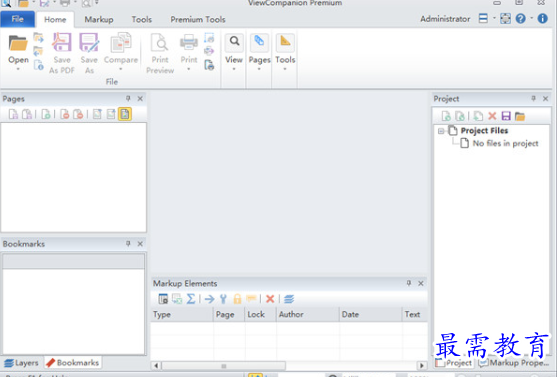This screenshot has height=377, width=557.
Task: Click the first red delete page icon
Action: (x=64, y=114)
